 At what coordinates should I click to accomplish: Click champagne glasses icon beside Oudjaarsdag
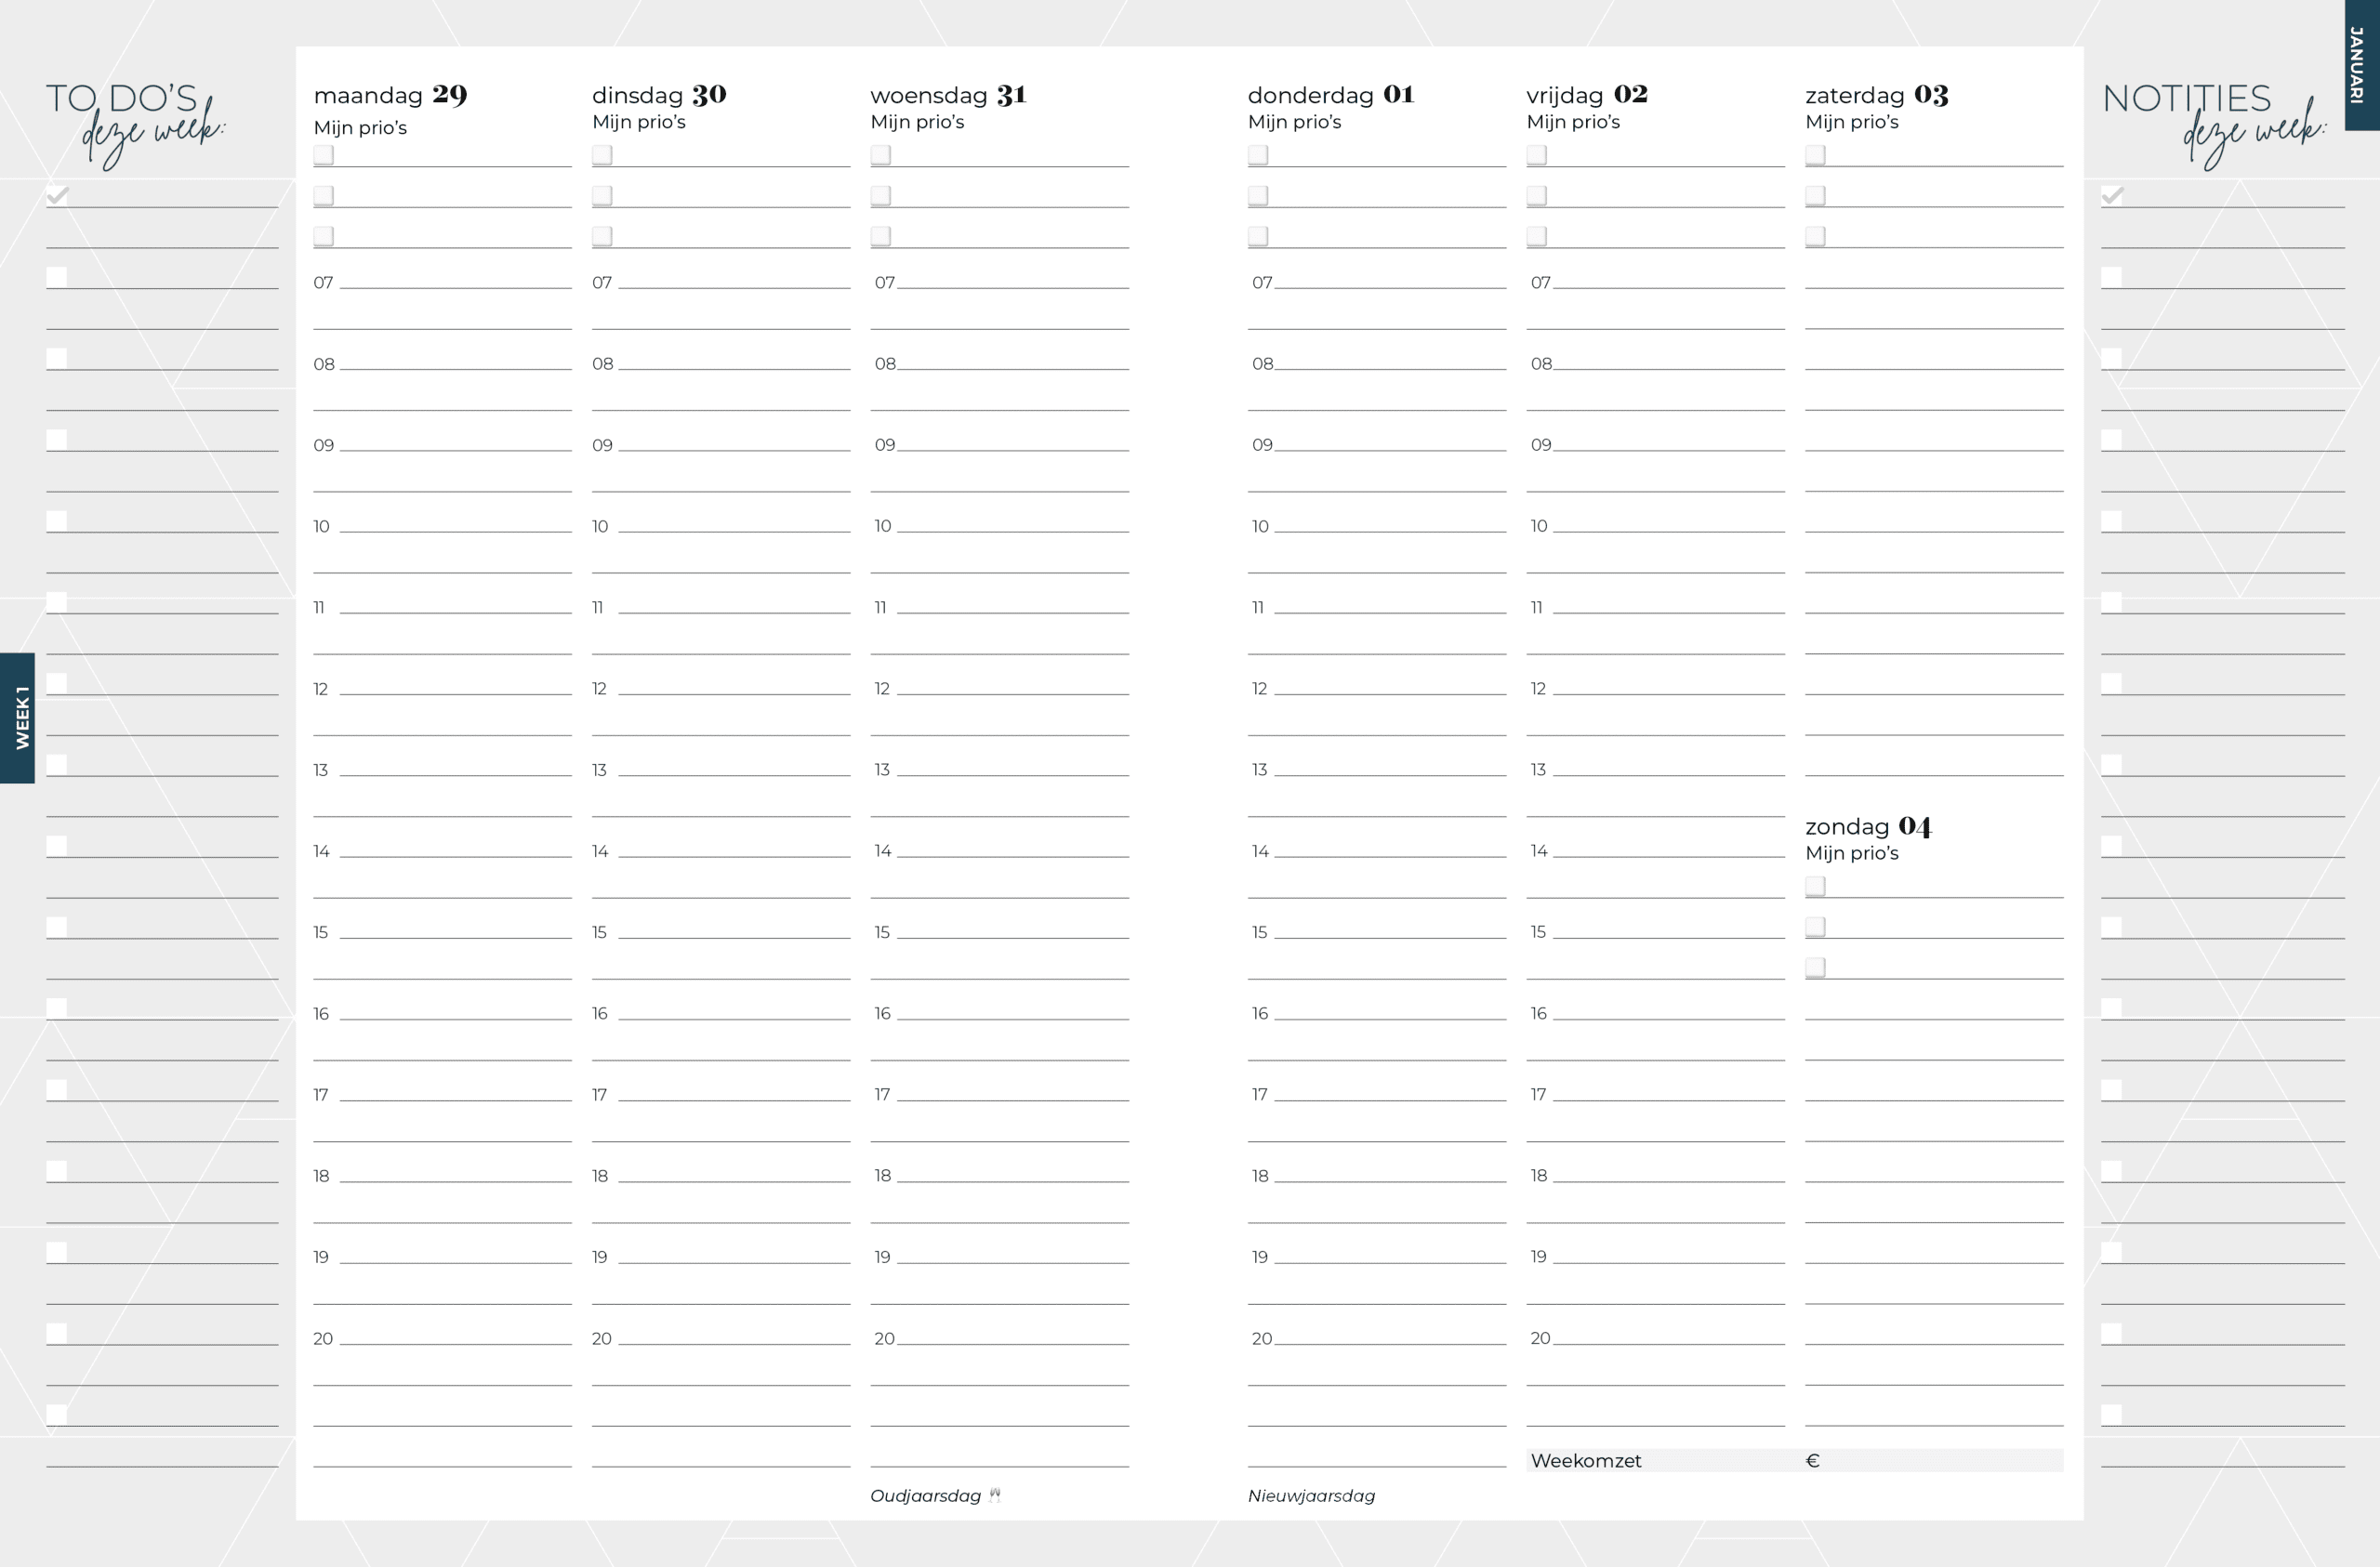click(994, 1495)
